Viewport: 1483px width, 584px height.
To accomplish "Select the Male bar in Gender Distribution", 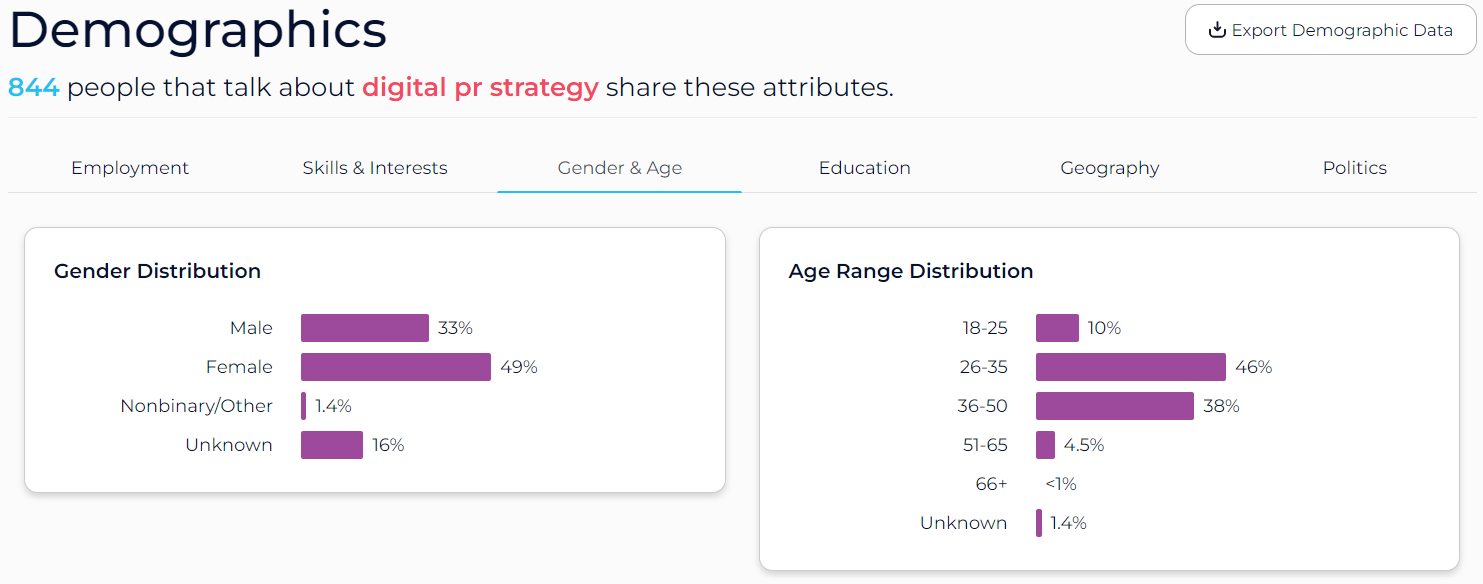I will coord(364,327).
